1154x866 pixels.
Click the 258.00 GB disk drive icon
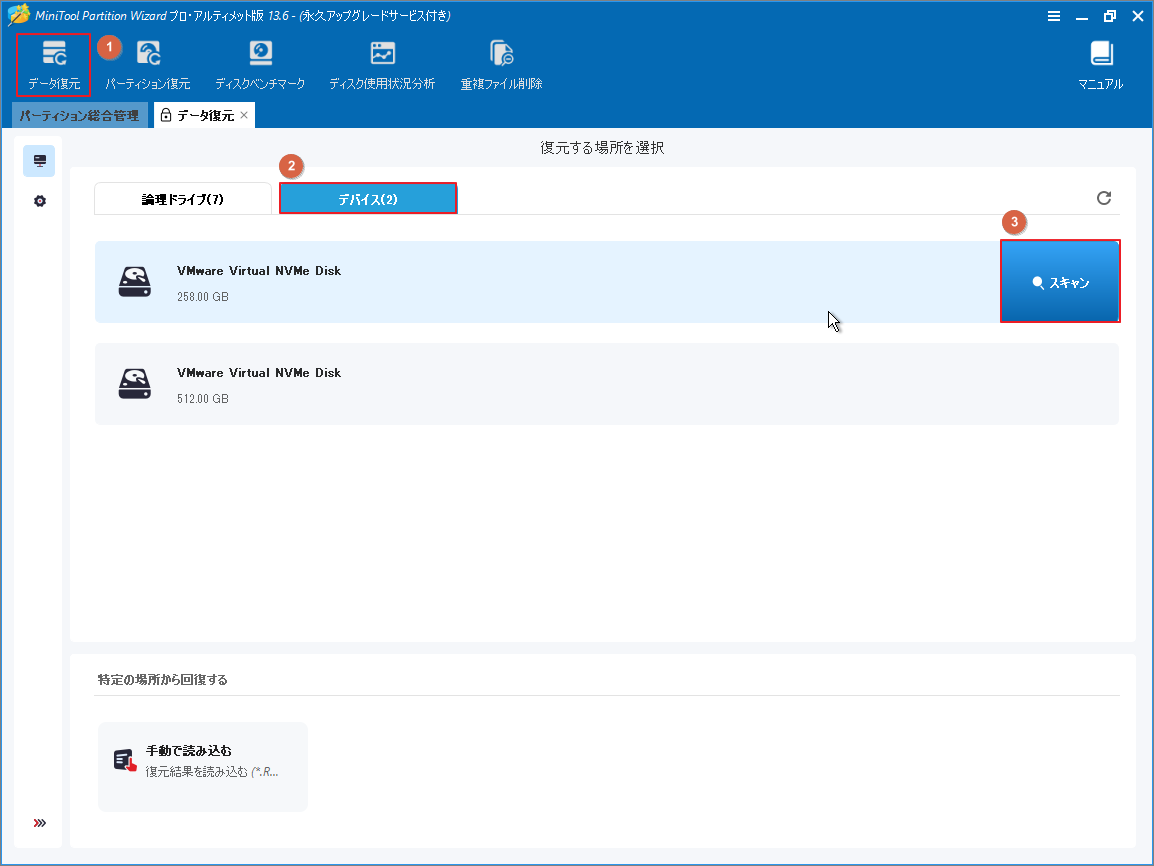[135, 282]
